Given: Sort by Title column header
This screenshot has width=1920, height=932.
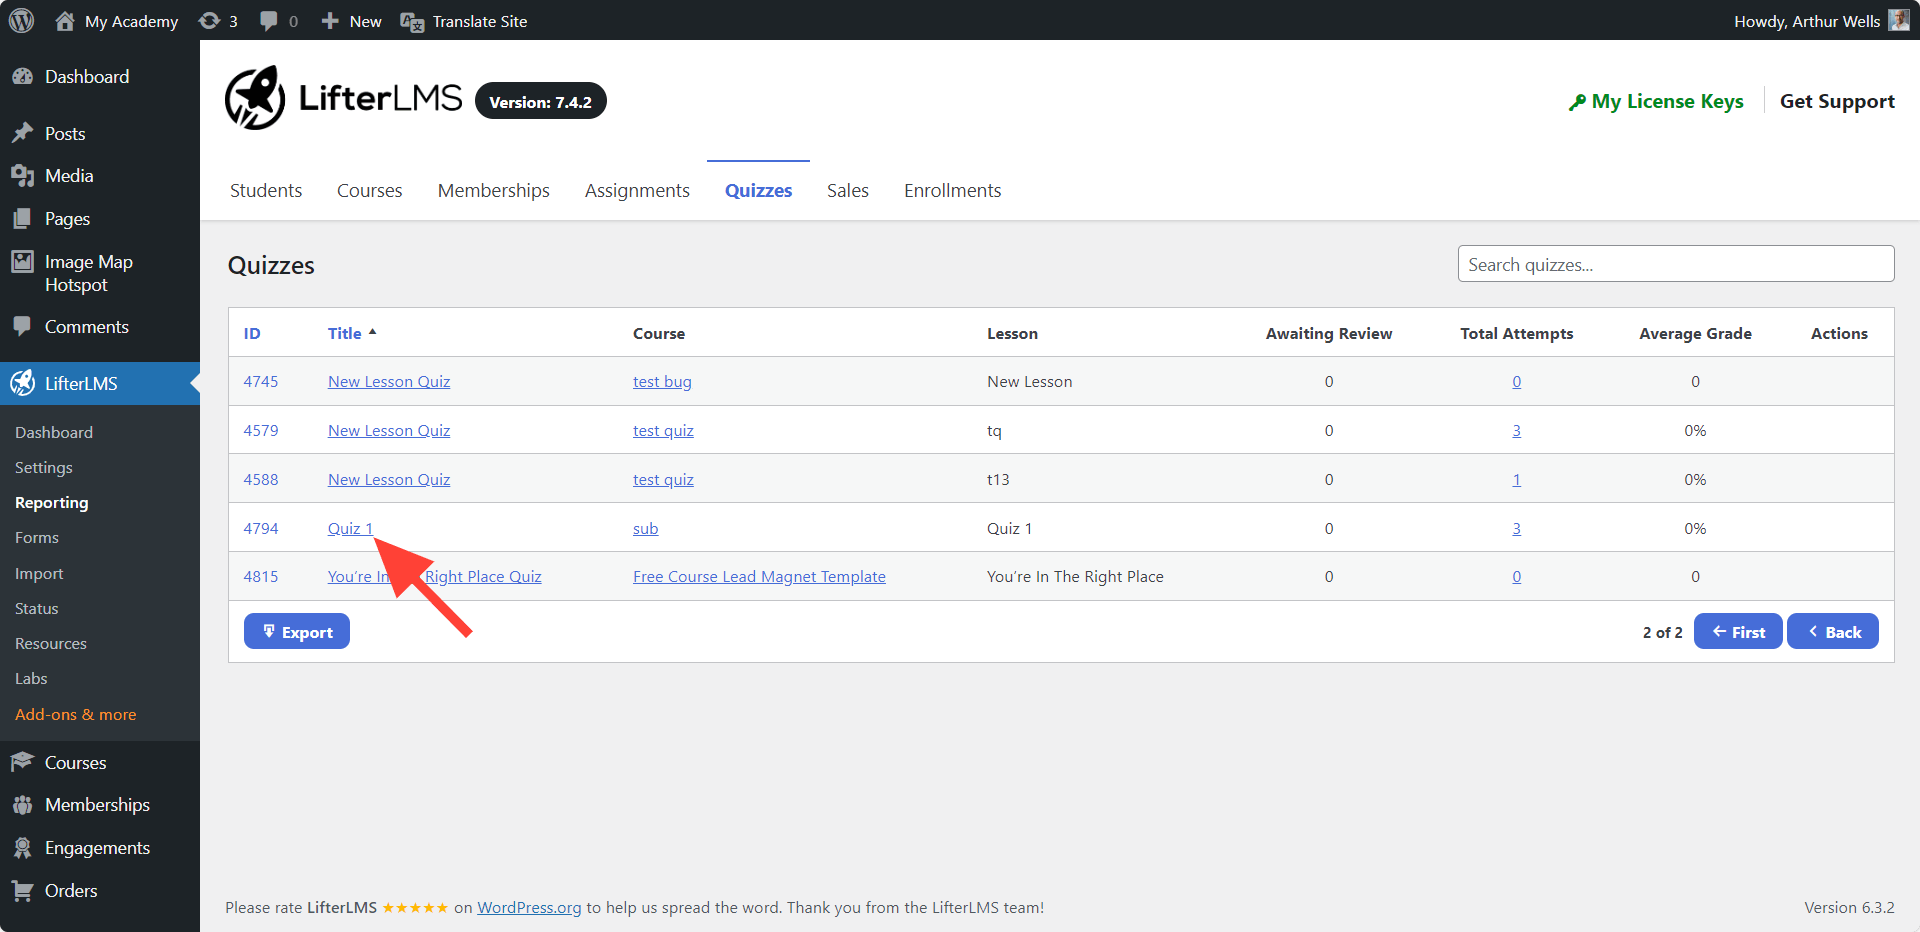Looking at the screenshot, I should tap(352, 333).
